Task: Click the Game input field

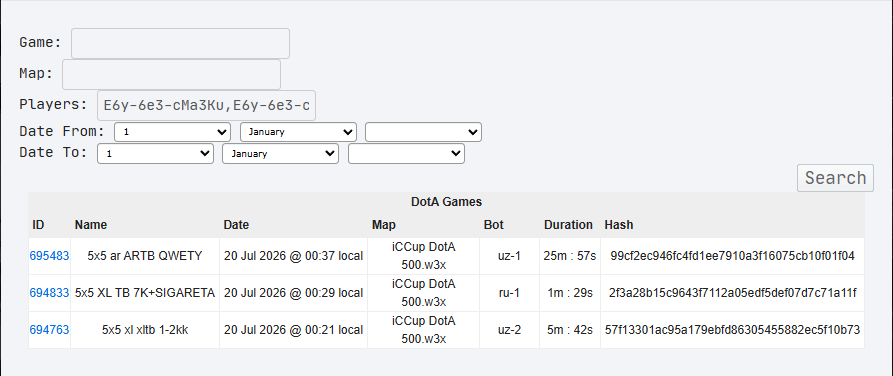Action: click(x=180, y=43)
